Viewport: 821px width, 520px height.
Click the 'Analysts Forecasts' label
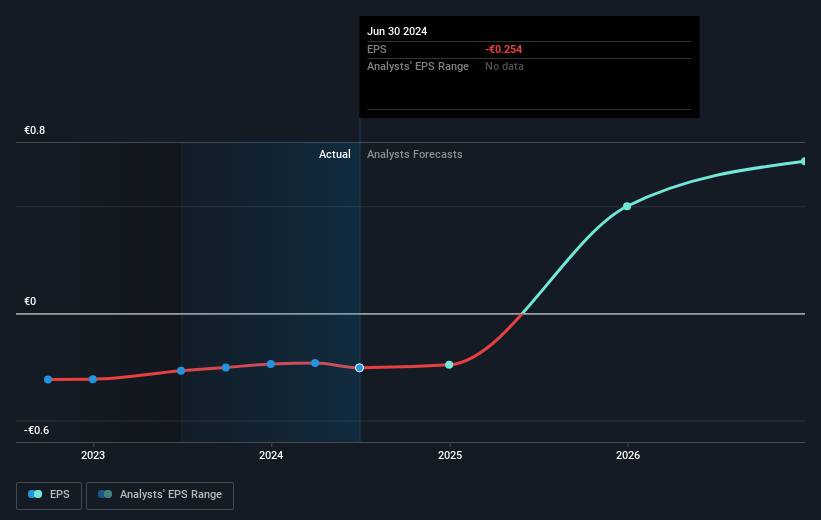(x=415, y=154)
